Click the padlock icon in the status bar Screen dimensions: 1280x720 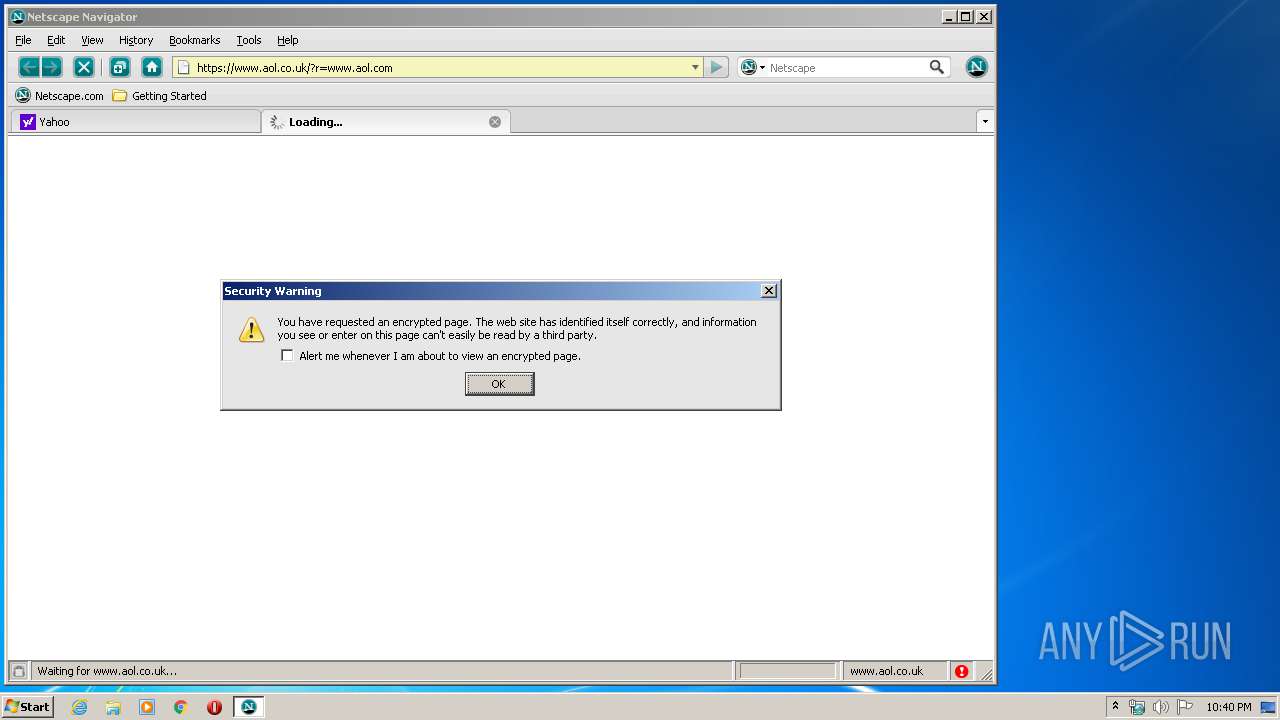(x=18, y=671)
